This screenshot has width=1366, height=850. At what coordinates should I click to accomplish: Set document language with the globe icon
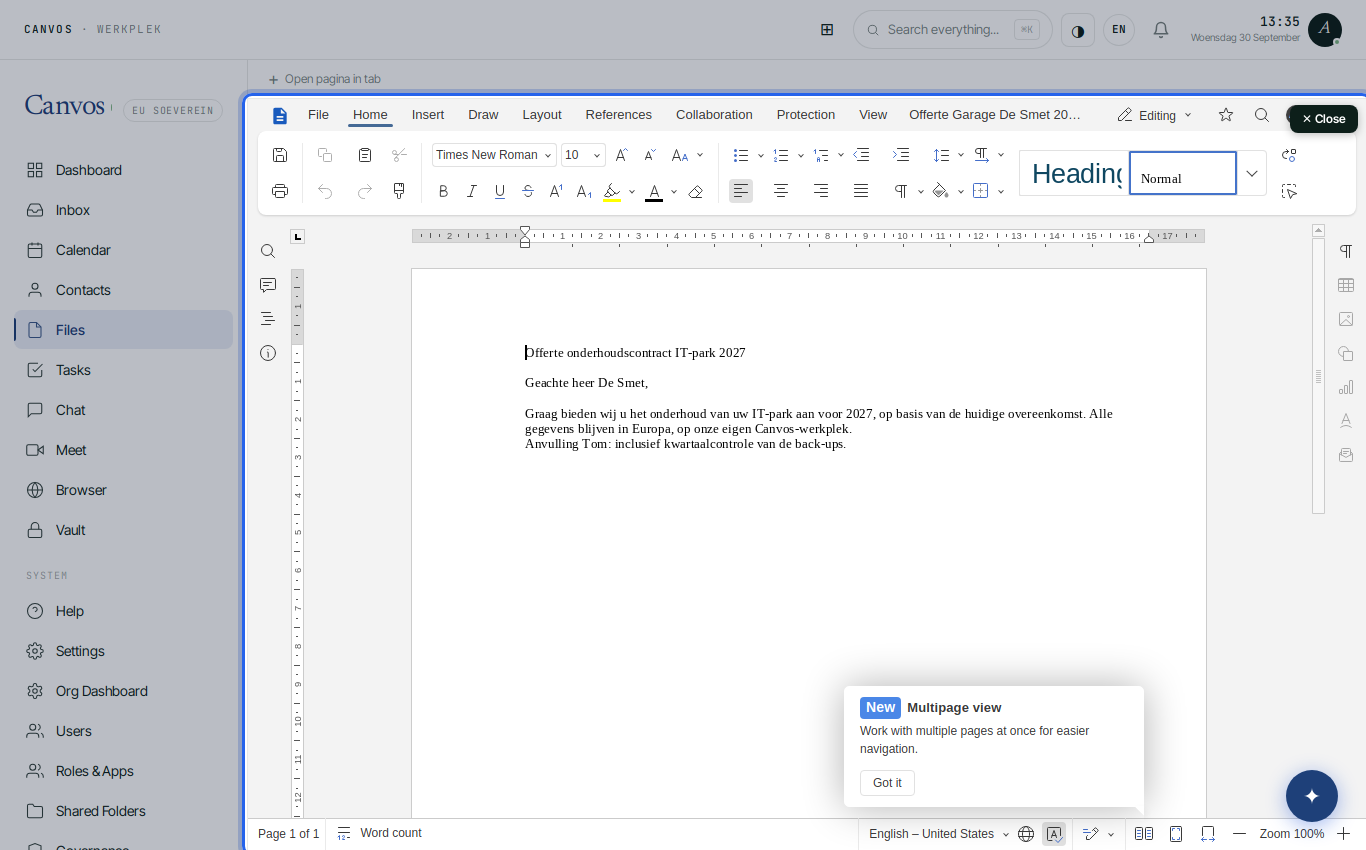(1026, 834)
